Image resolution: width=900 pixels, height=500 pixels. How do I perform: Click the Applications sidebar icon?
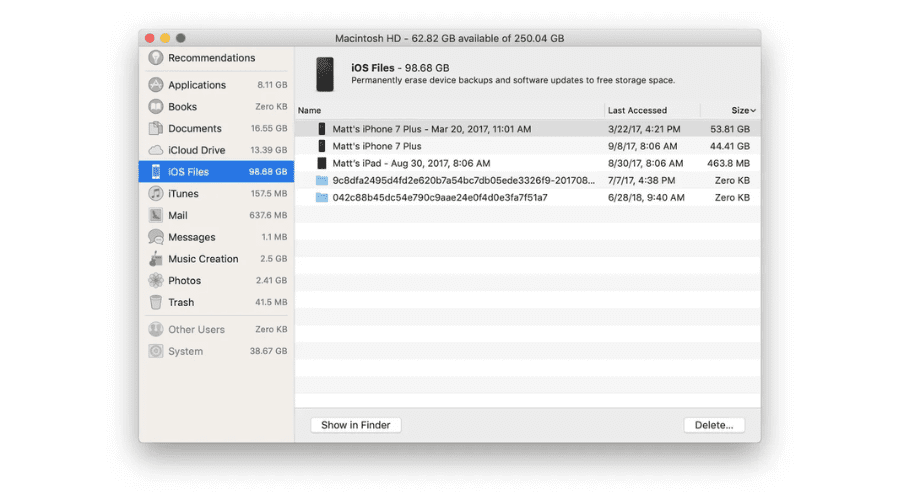coord(156,84)
